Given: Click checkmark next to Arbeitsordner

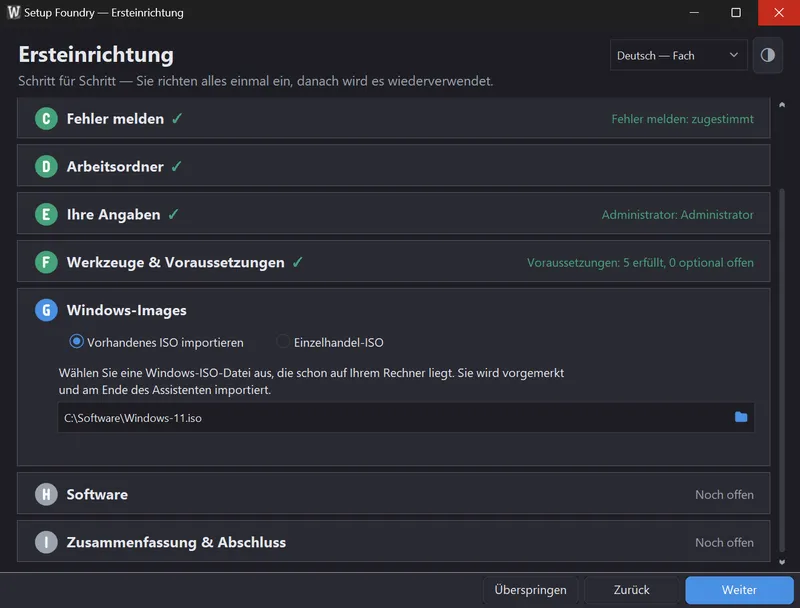Looking at the screenshot, I should coord(177,166).
